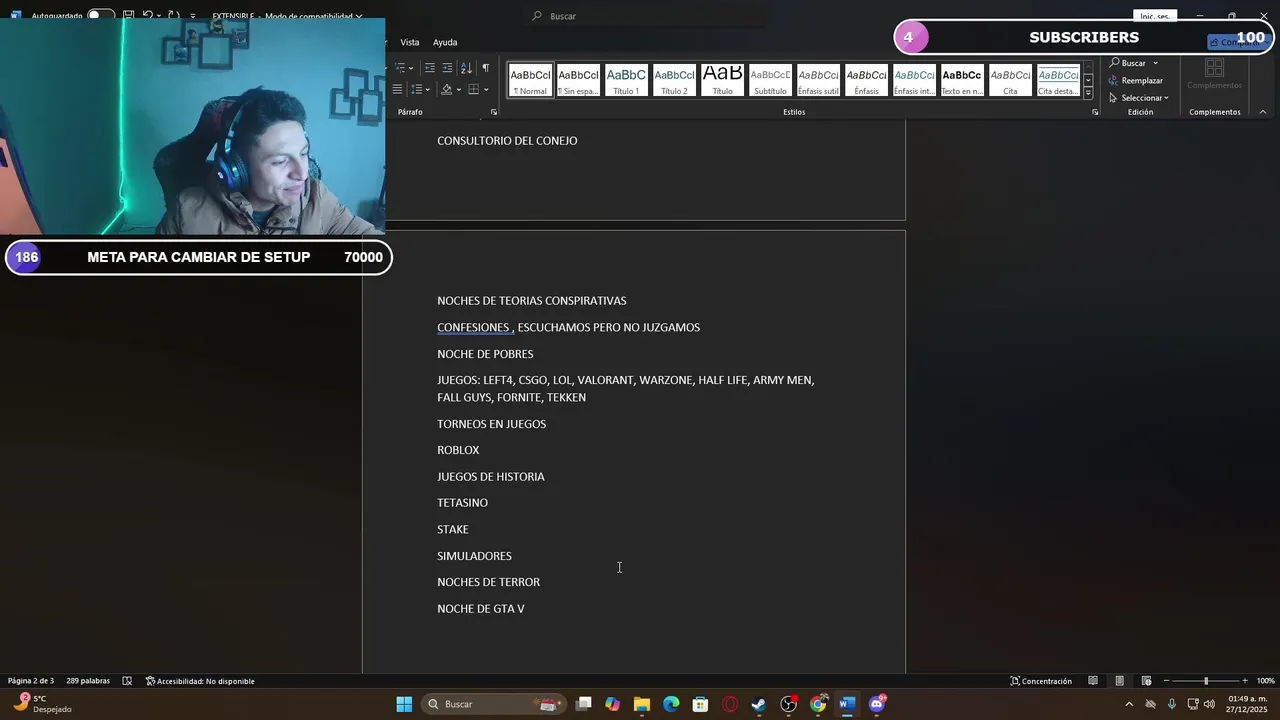
Task: Open borders dropdown arrow
Action: pos(486,89)
